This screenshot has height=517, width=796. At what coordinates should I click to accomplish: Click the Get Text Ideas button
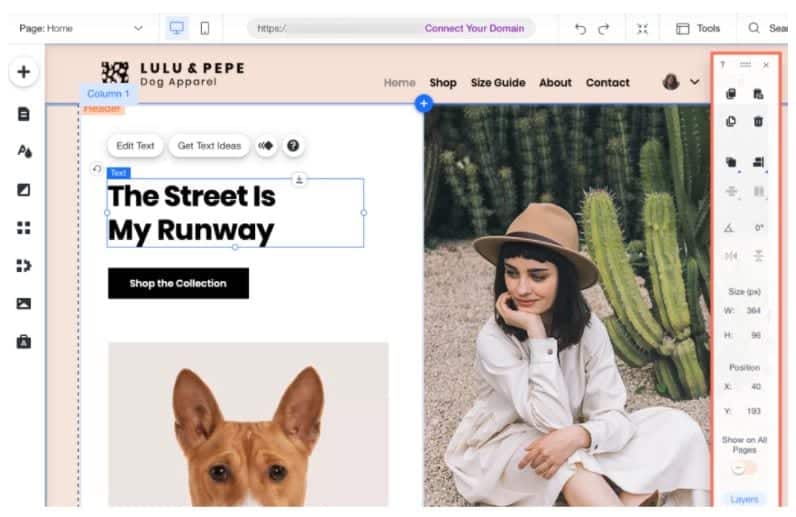point(209,146)
